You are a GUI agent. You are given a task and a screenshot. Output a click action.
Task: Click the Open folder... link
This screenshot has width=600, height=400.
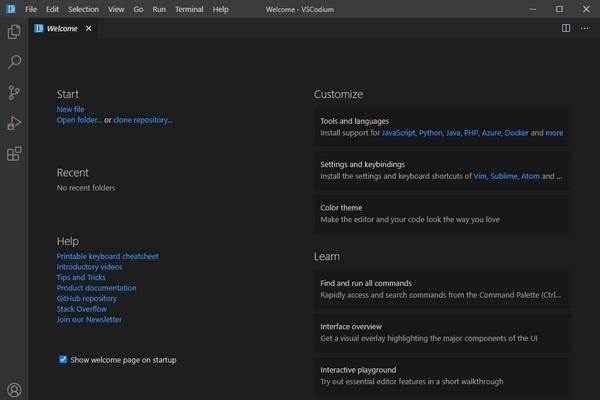point(79,120)
